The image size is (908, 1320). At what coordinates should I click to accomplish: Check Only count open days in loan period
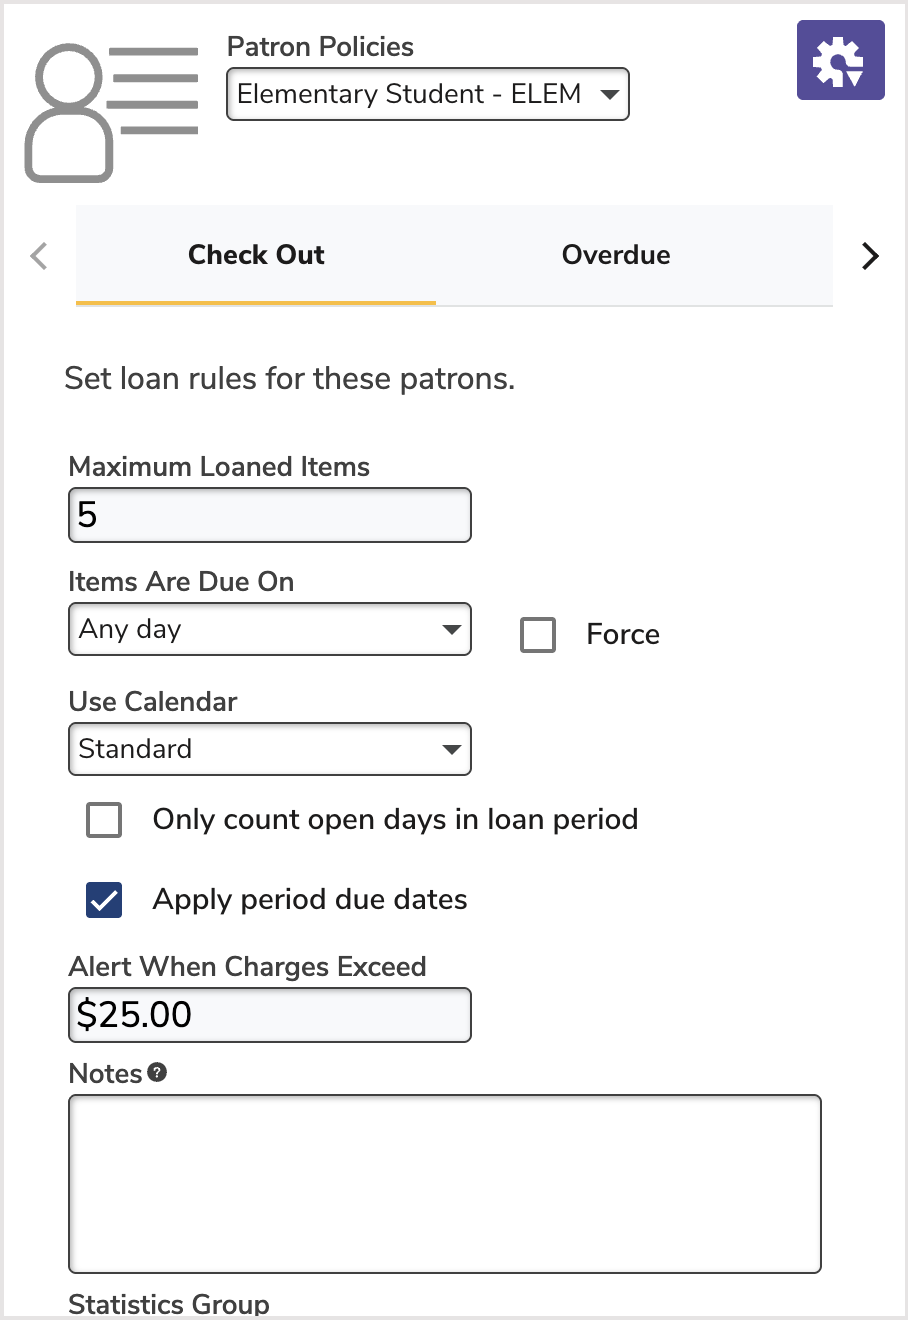[104, 820]
